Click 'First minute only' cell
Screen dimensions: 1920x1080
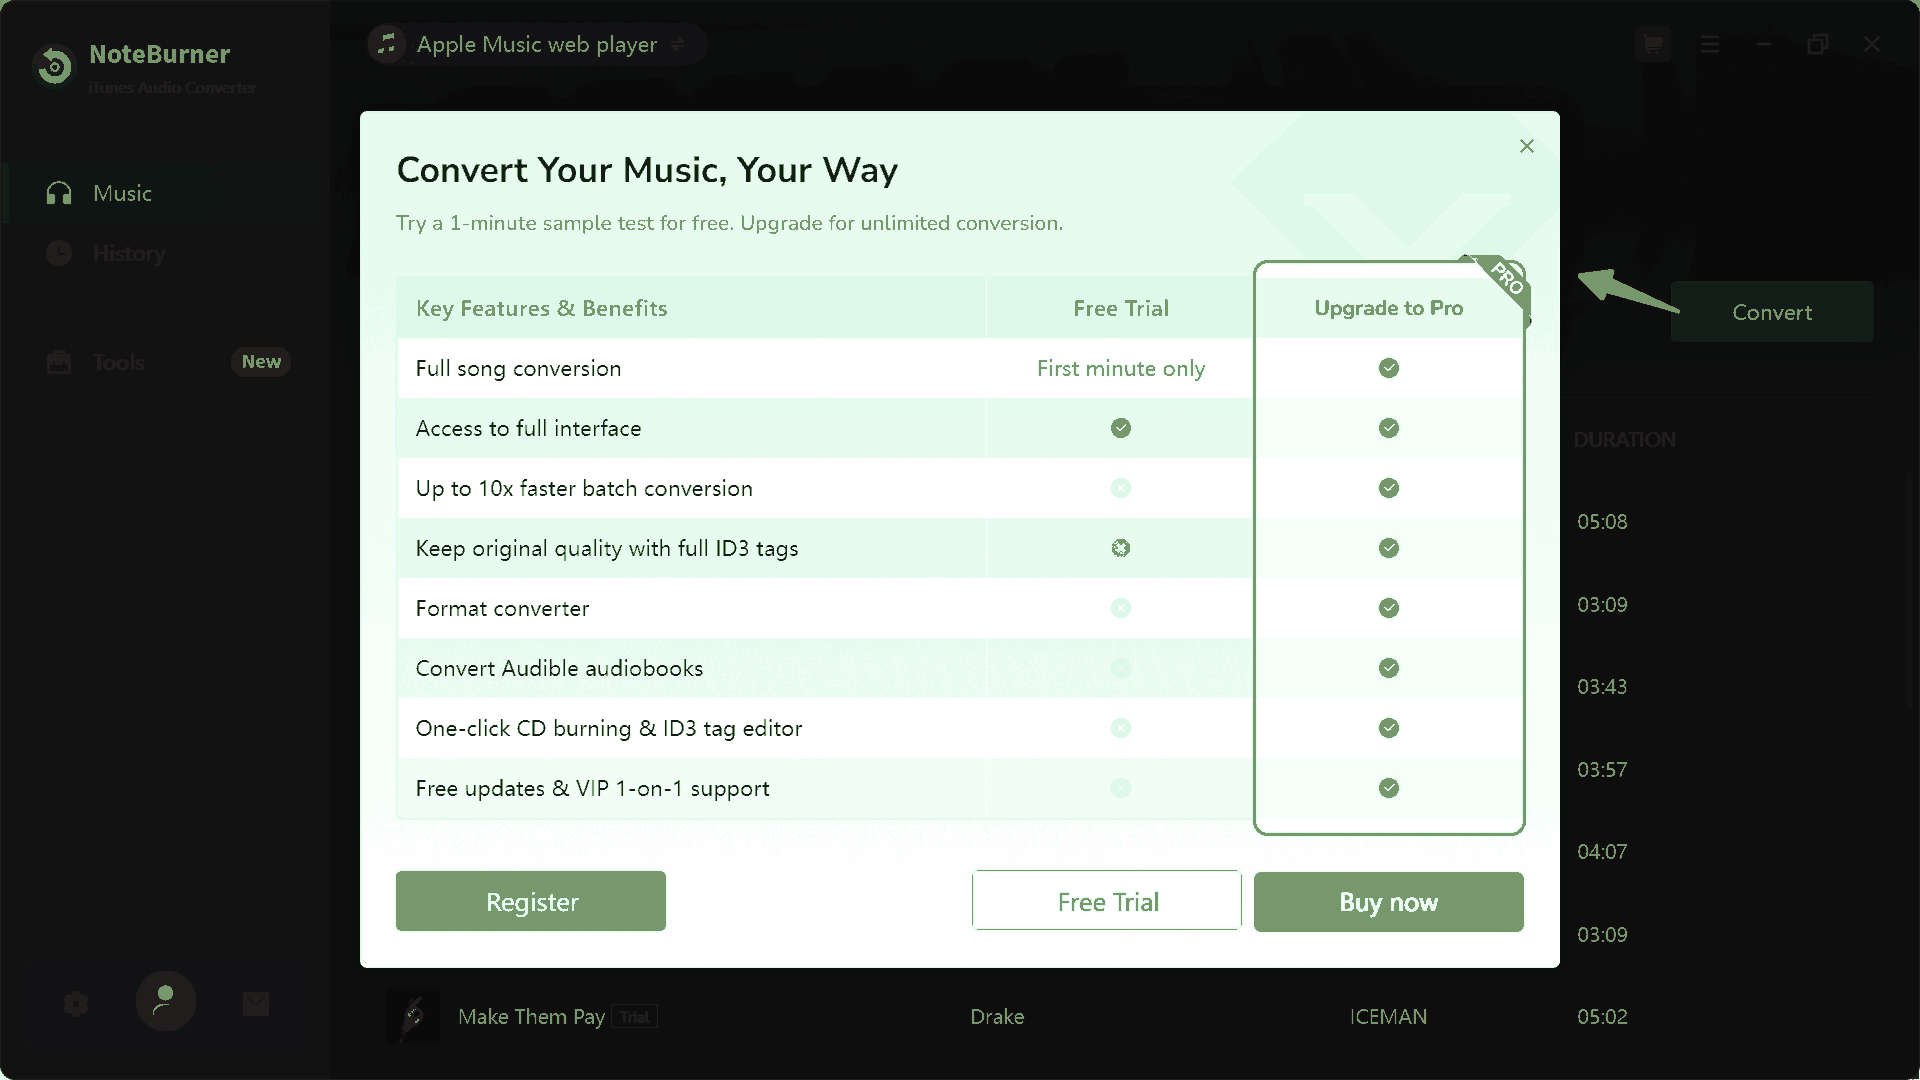click(1121, 368)
